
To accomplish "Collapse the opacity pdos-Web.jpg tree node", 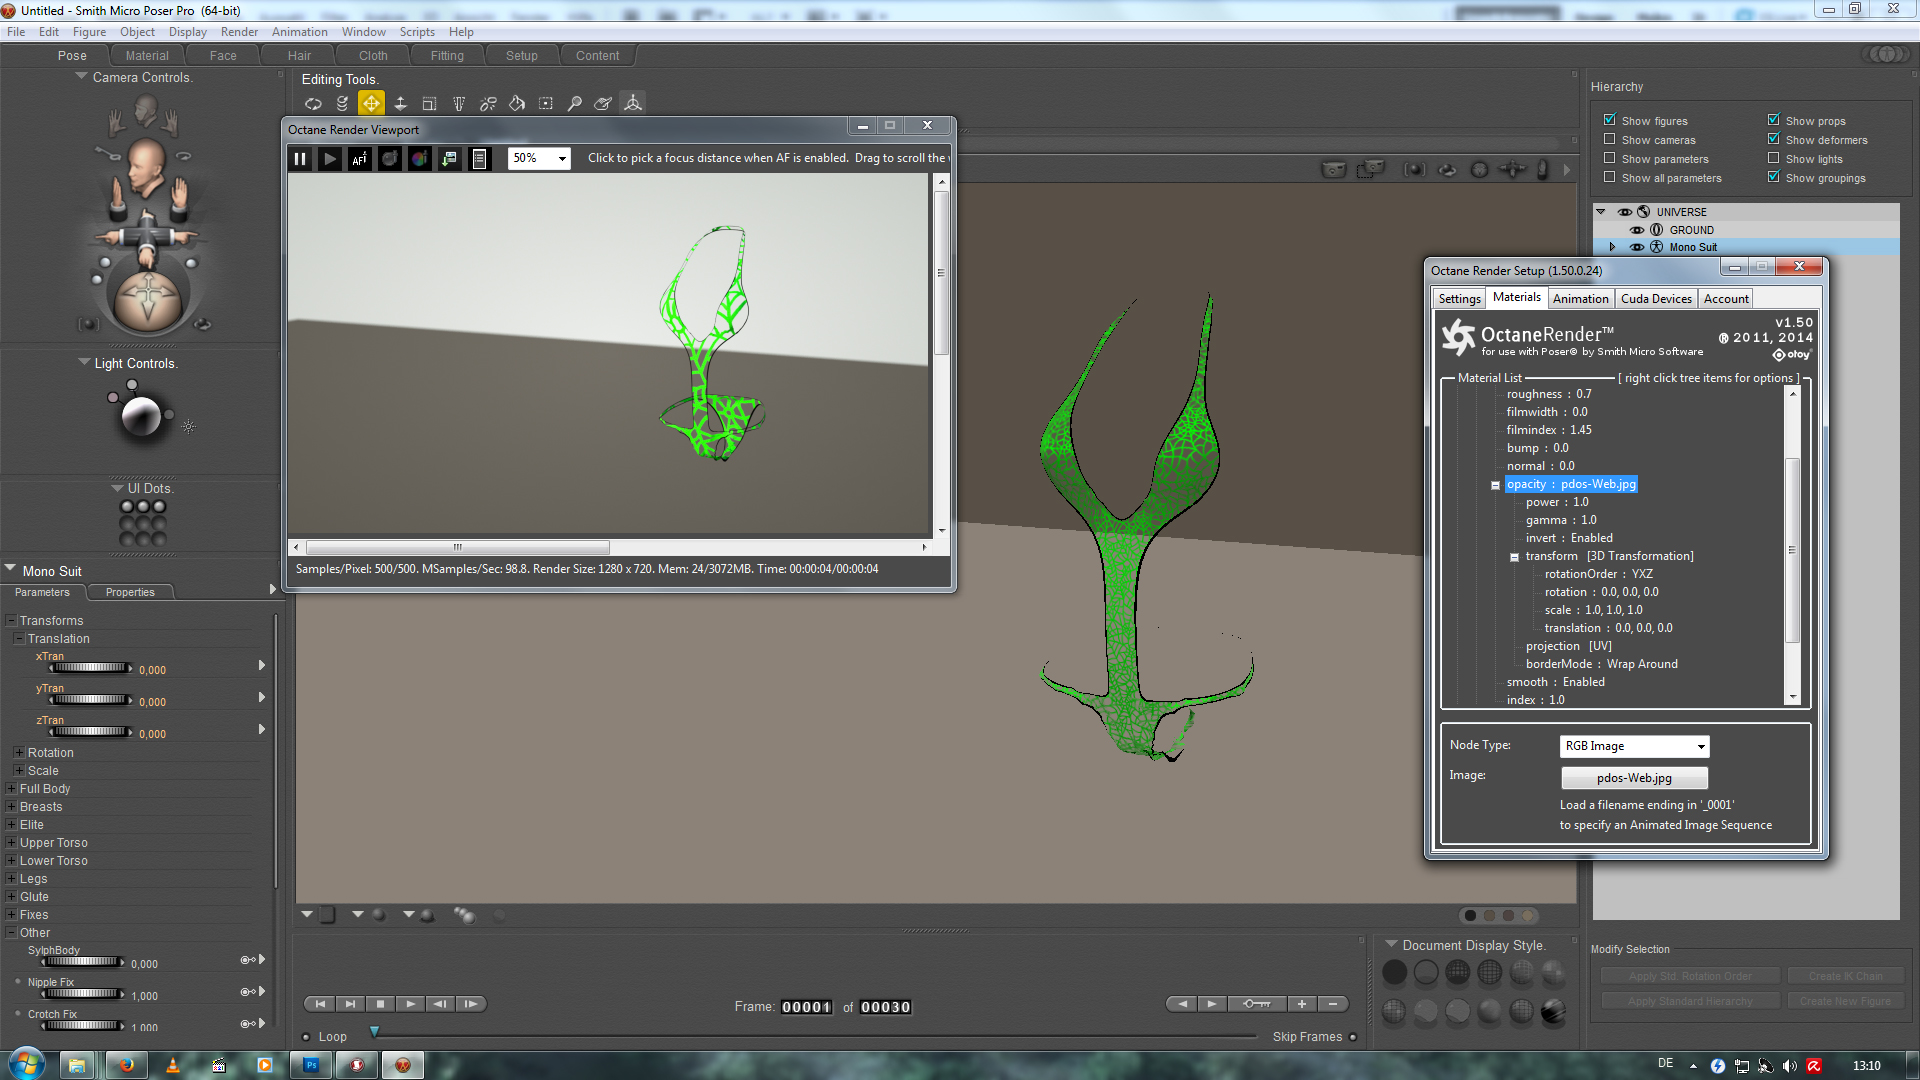I will [1496, 485].
